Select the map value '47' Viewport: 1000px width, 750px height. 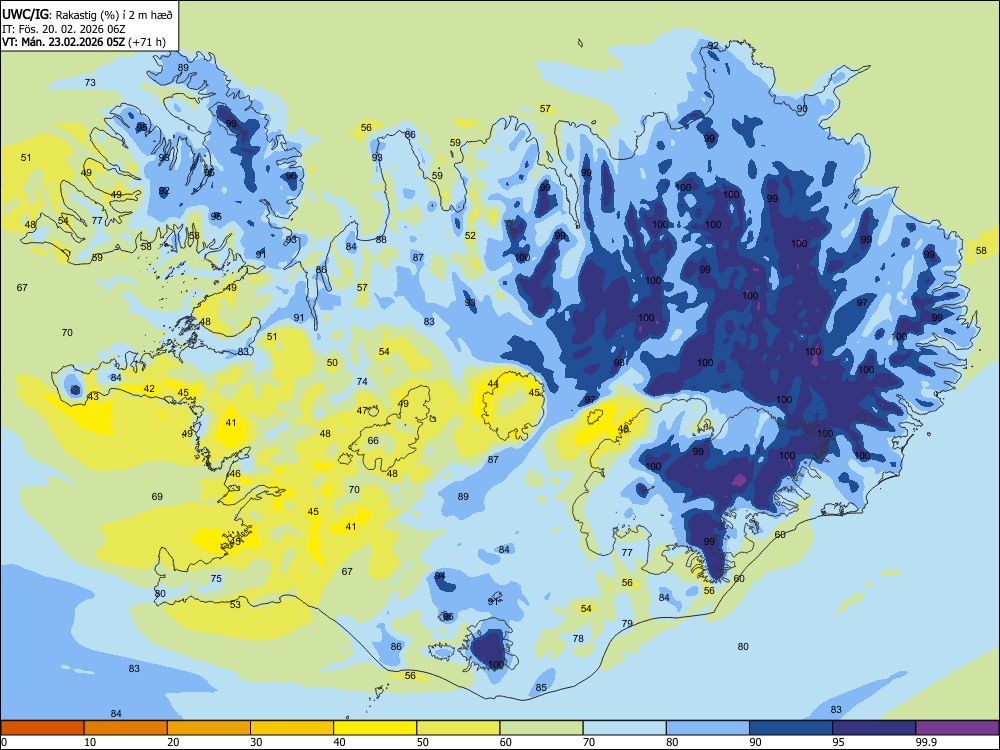coord(362,411)
